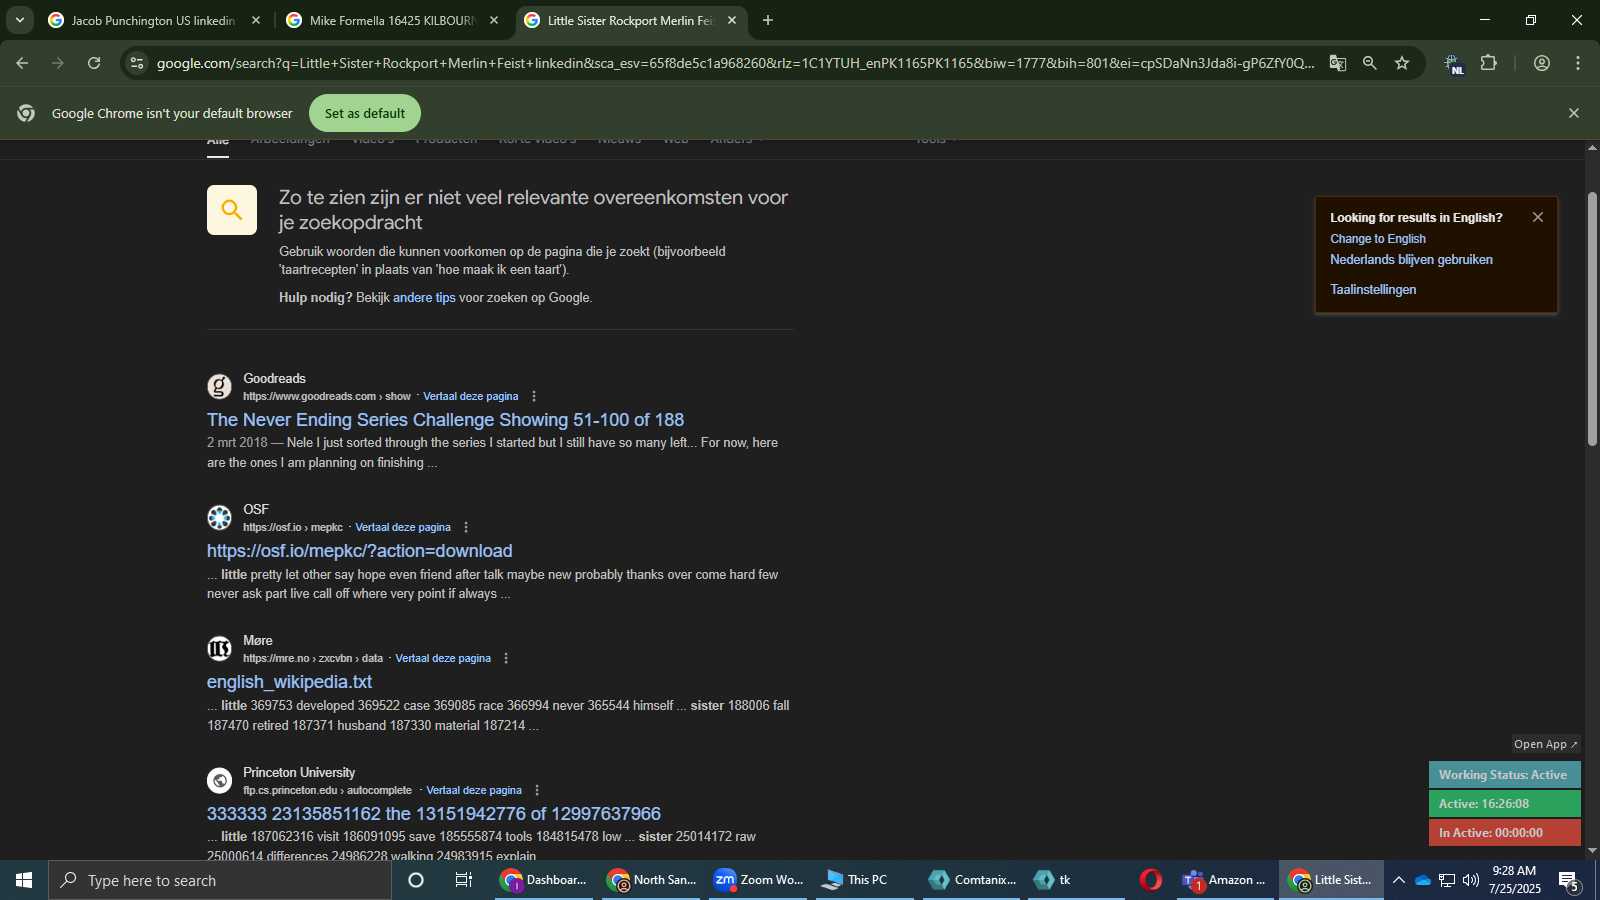Open the zoom magnifier icon in address bar
The height and width of the screenshot is (900, 1600).
[x=1369, y=63]
